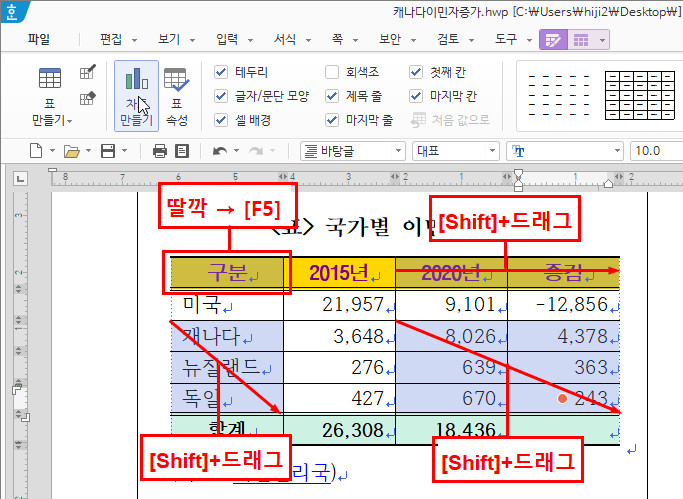Click the ruler tab type icon
Screen dimensions: 683x499
[x=20, y=178]
